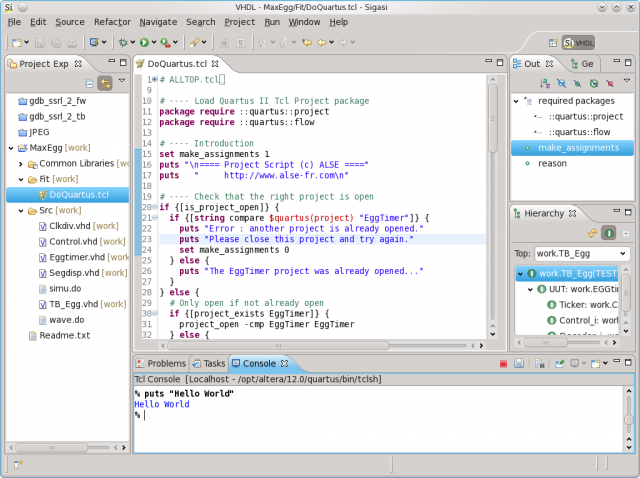Open the Run toolbar dropdown arrow

coord(154,42)
